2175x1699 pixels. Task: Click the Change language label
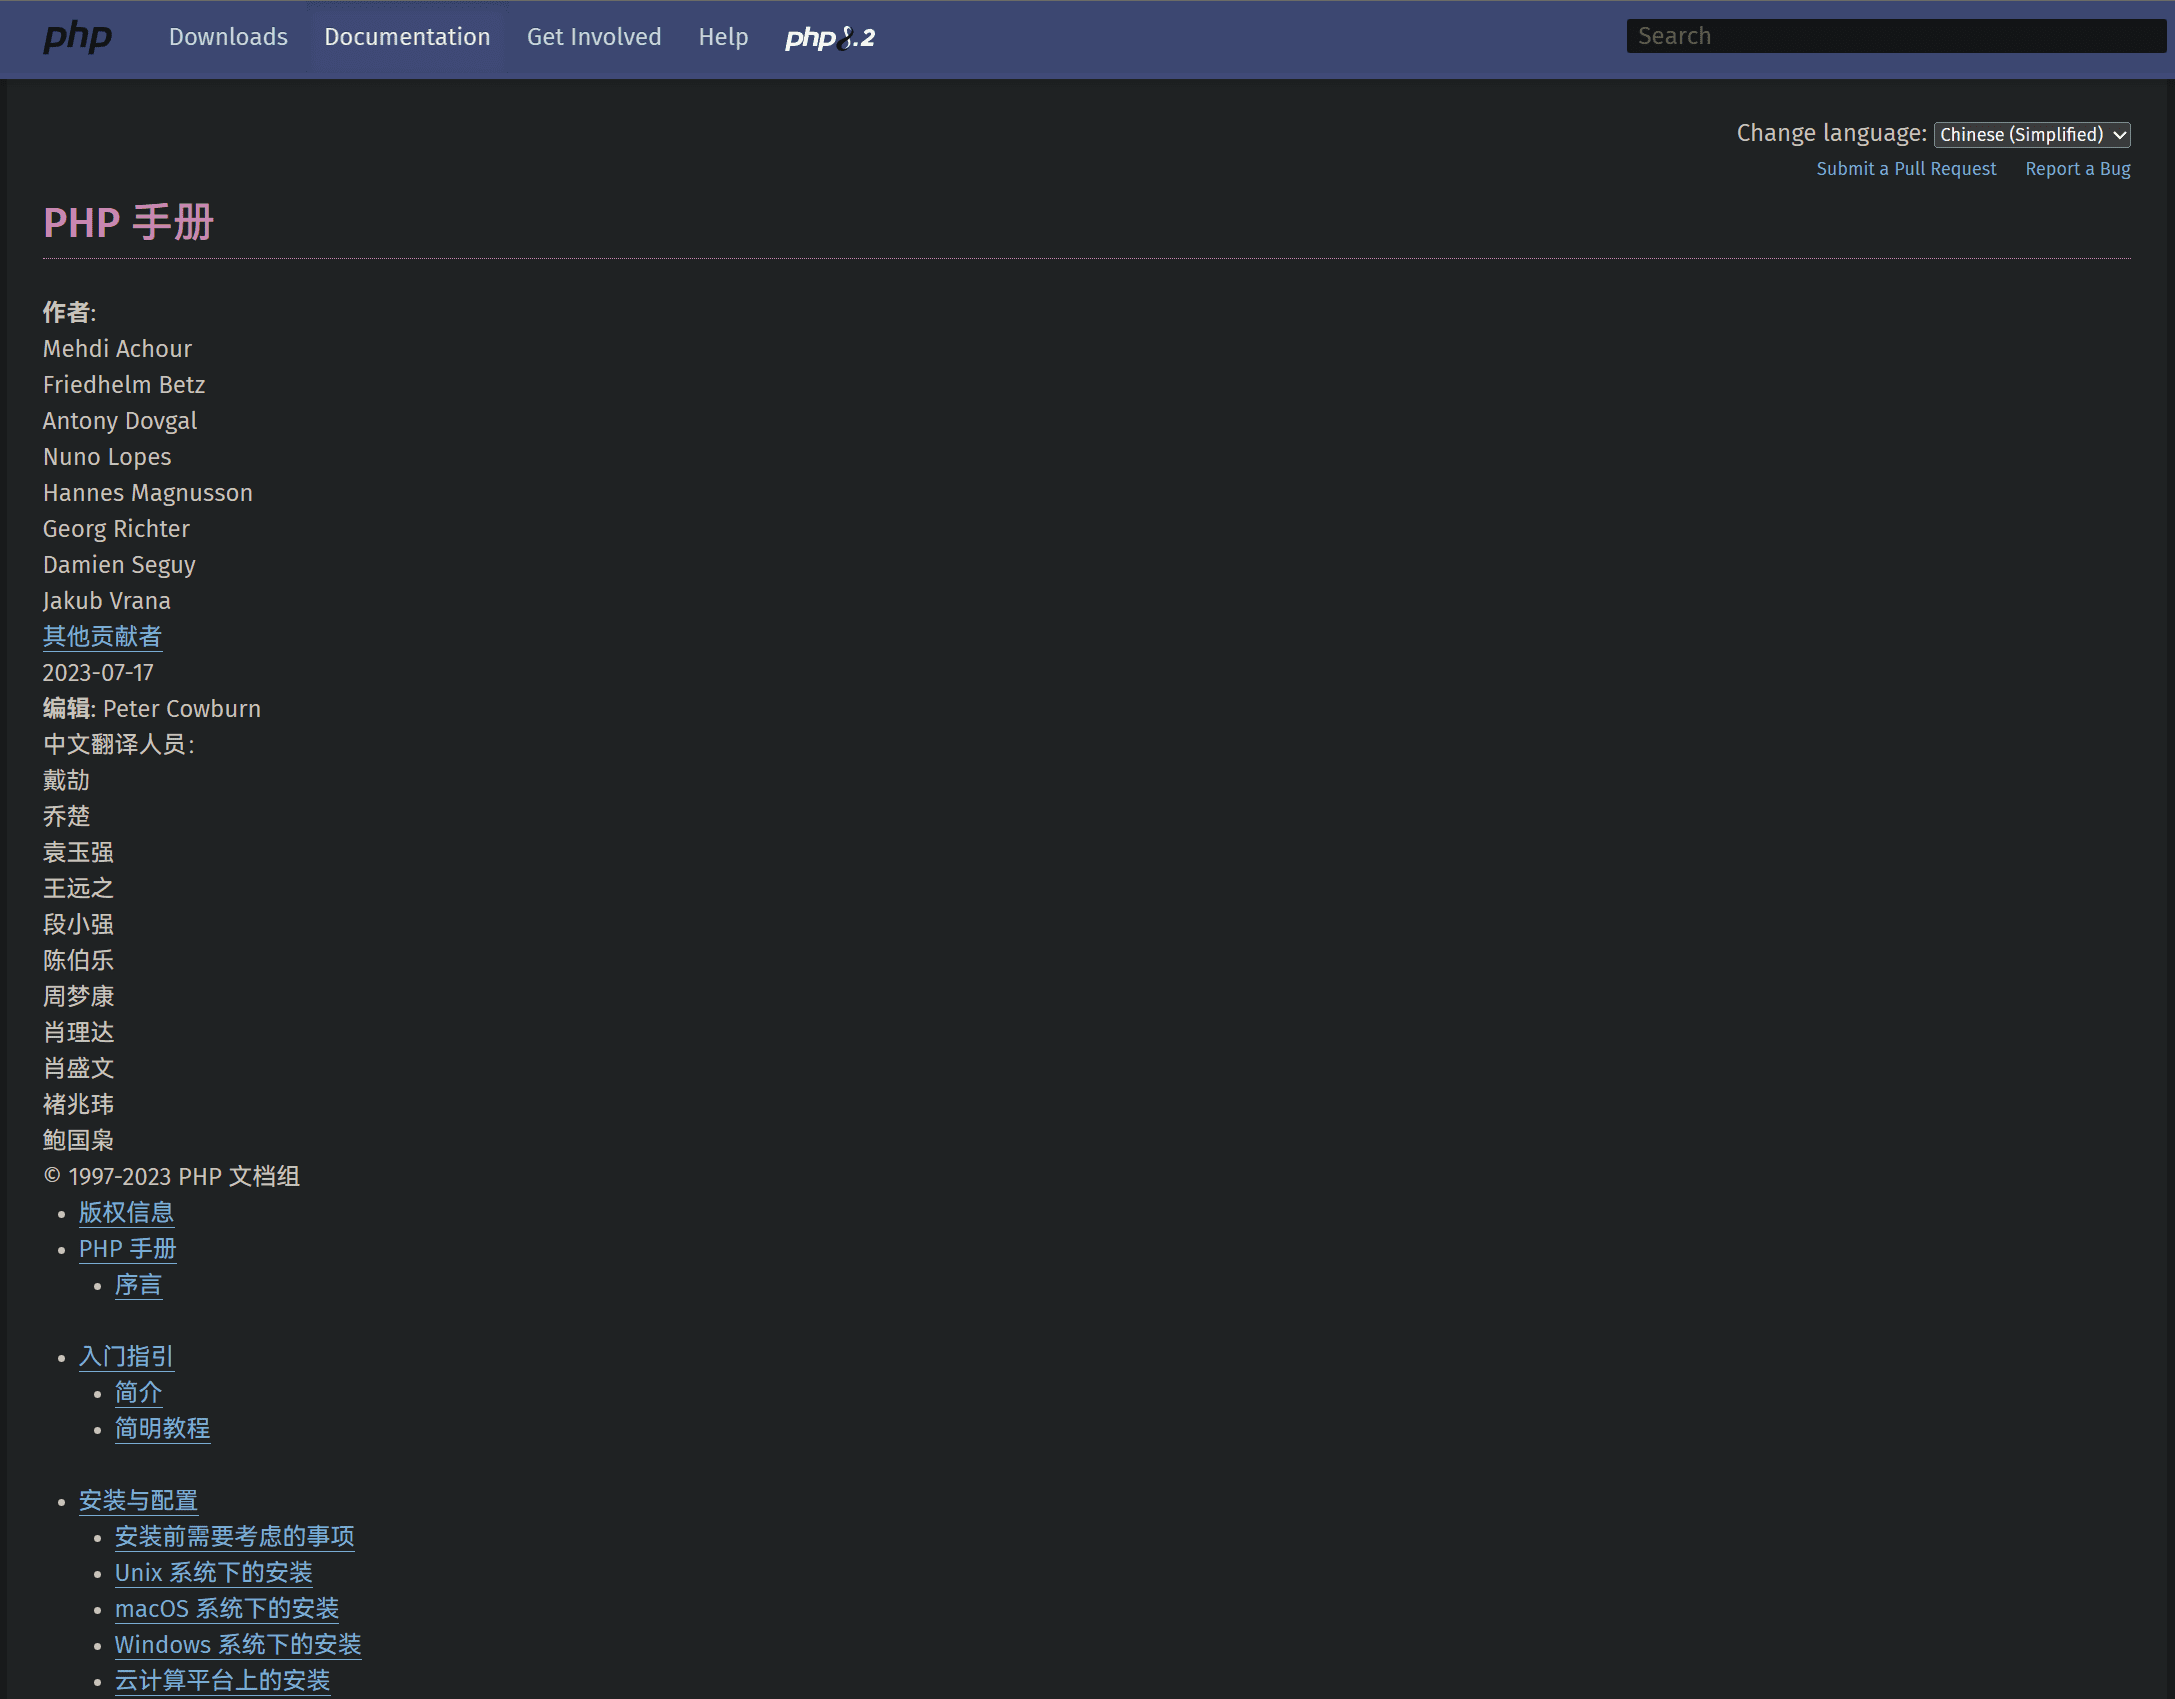tap(1831, 134)
